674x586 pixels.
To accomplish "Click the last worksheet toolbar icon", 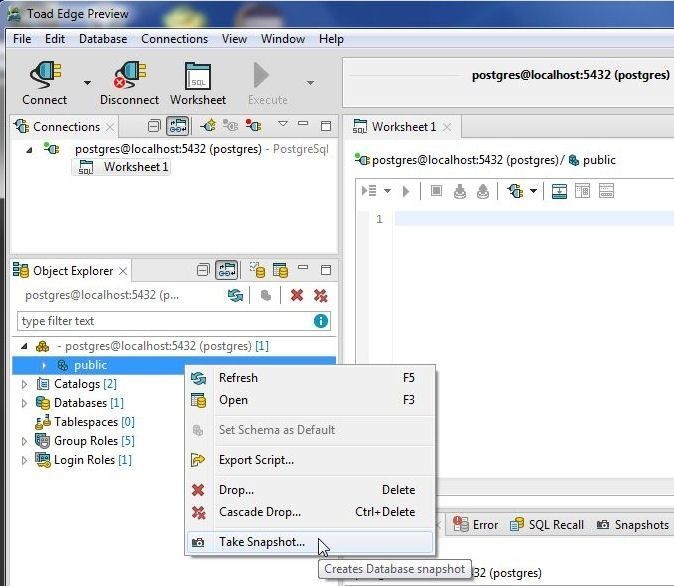I will pos(606,191).
